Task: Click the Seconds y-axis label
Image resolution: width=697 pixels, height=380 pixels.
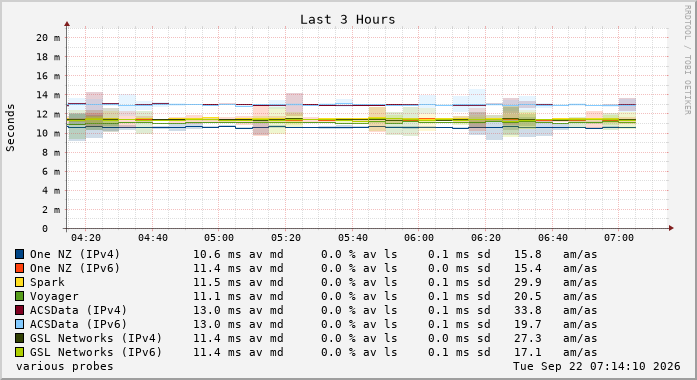Action: point(10,128)
